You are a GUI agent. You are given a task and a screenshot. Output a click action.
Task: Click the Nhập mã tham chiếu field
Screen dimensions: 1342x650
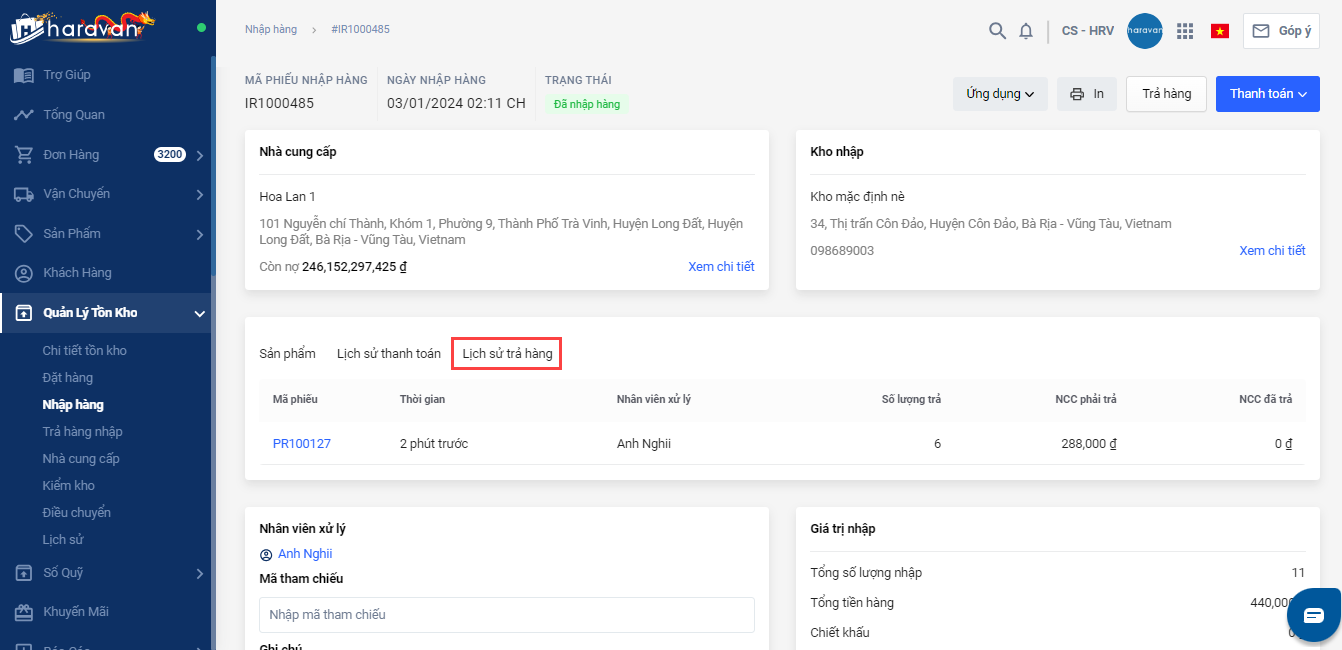[x=506, y=615]
